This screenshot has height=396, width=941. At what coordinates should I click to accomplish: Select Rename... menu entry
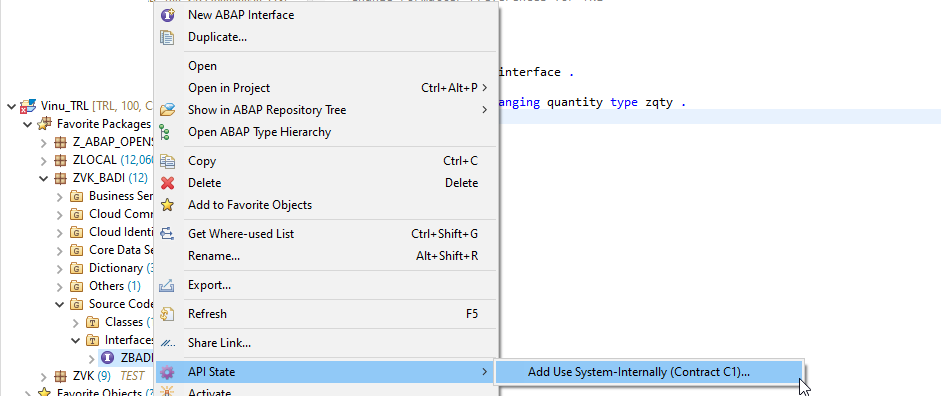click(326, 256)
